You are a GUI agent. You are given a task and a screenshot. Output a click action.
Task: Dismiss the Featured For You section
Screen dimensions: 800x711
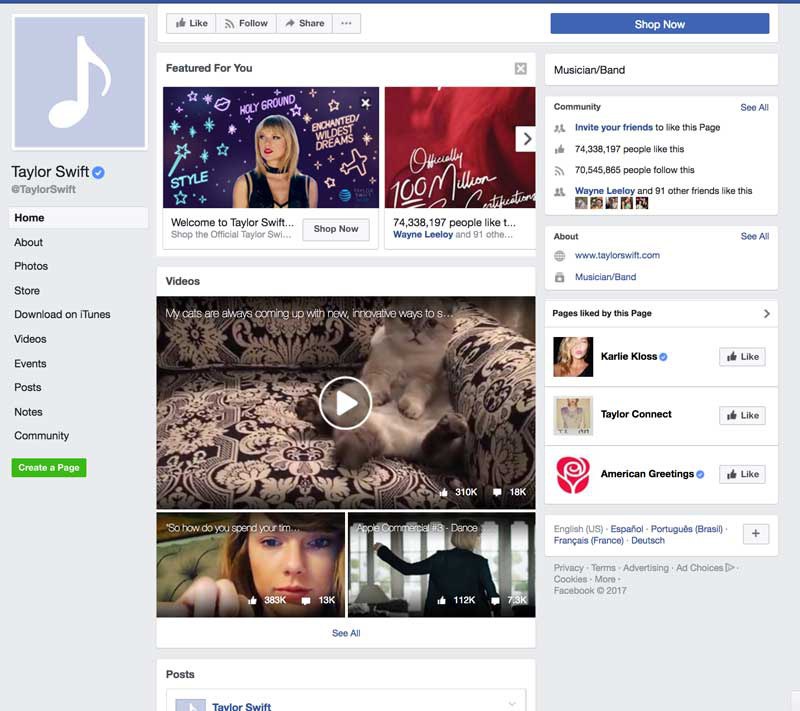pyautogui.click(x=520, y=68)
